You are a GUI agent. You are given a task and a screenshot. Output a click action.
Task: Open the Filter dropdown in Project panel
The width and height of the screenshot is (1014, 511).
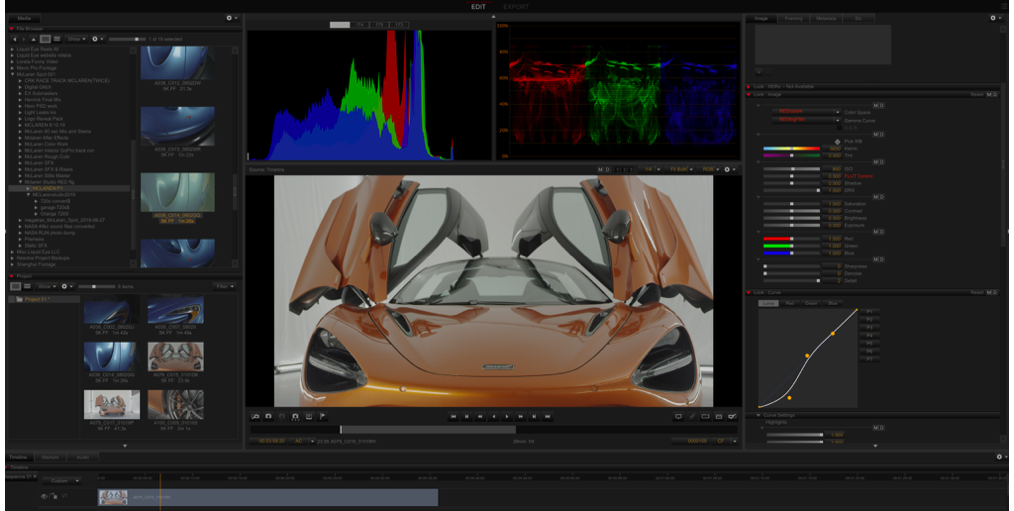[x=224, y=286]
